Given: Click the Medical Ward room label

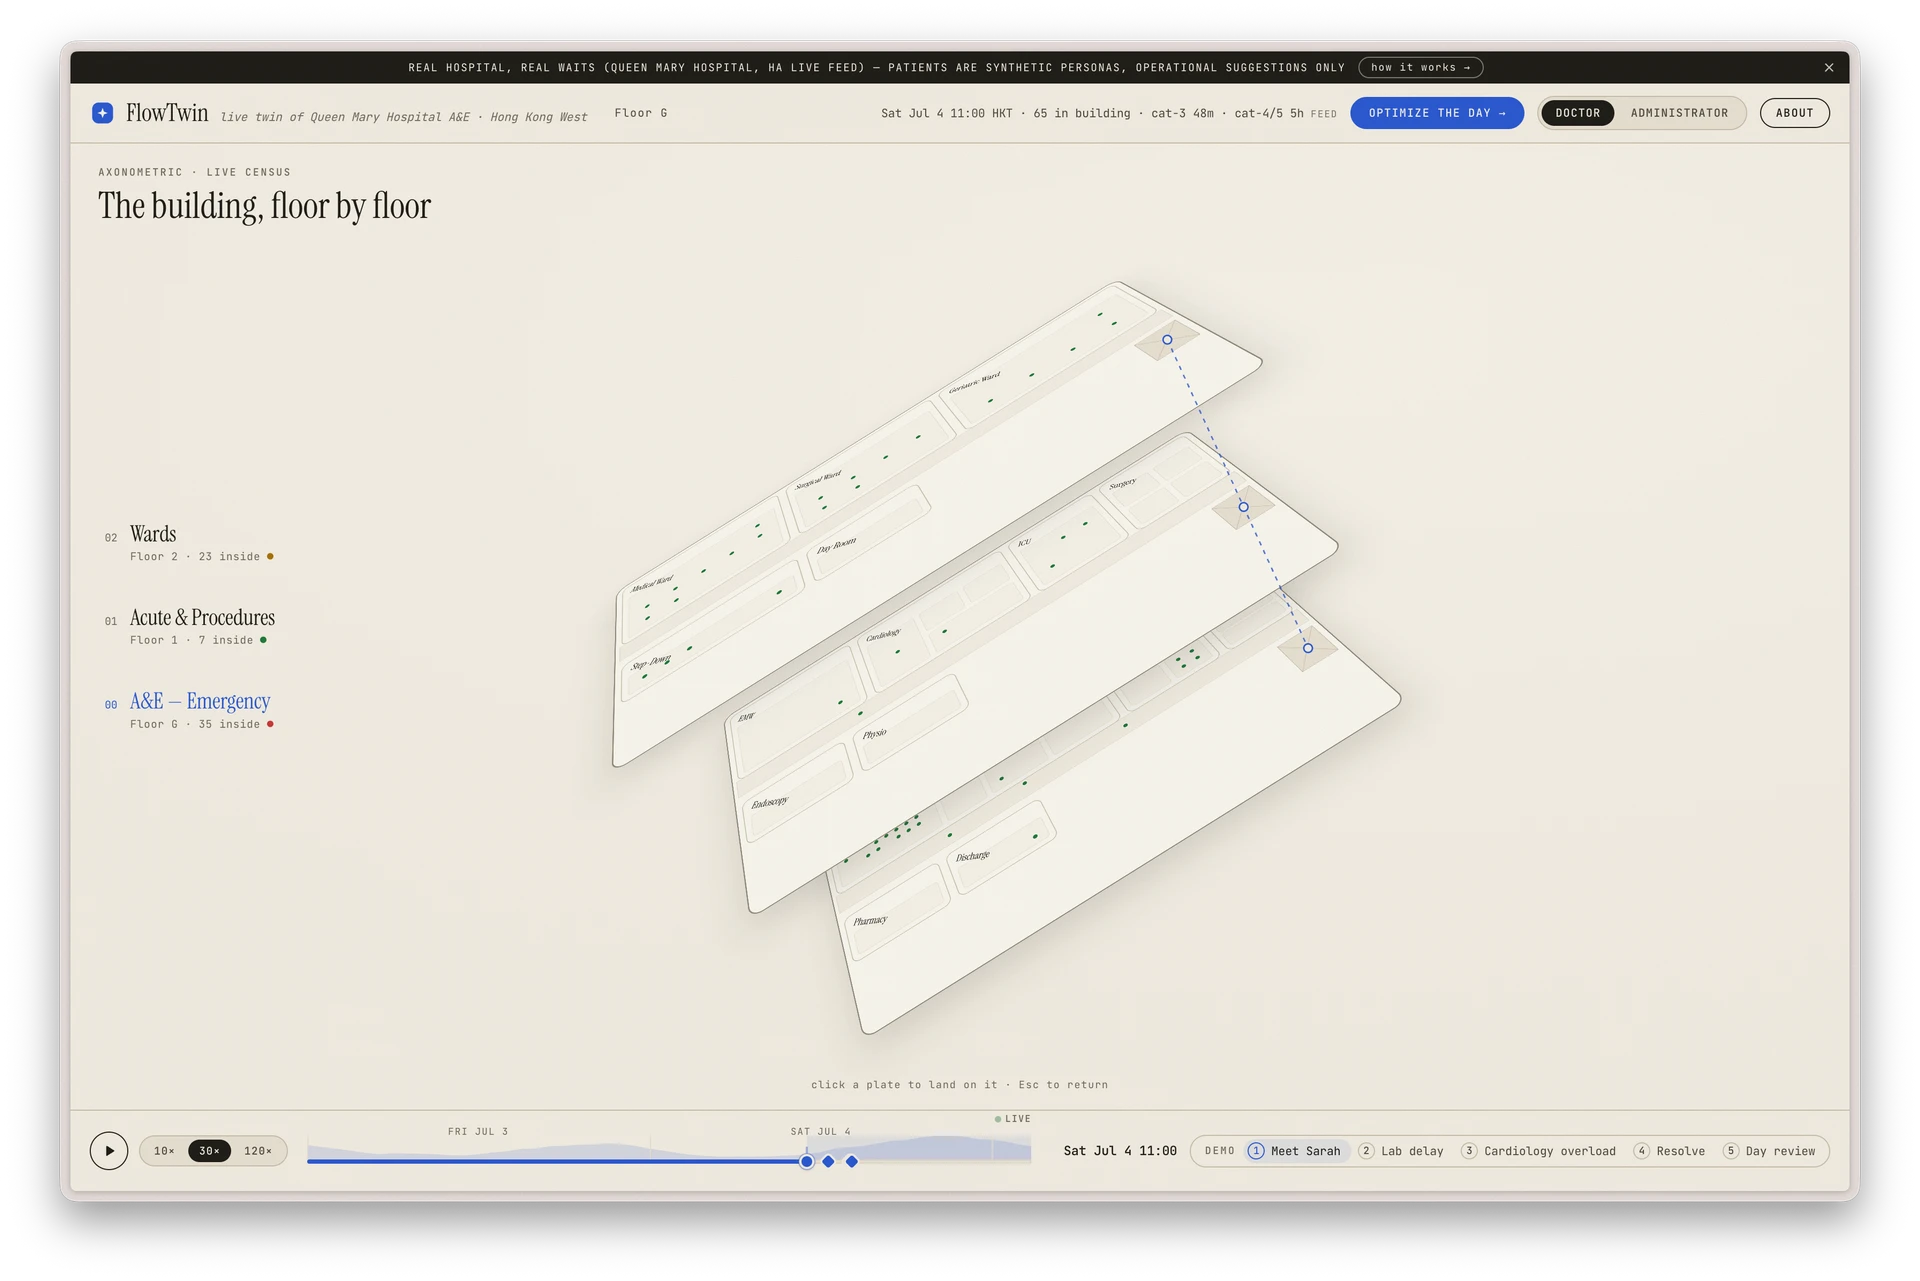Looking at the screenshot, I should (x=652, y=583).
